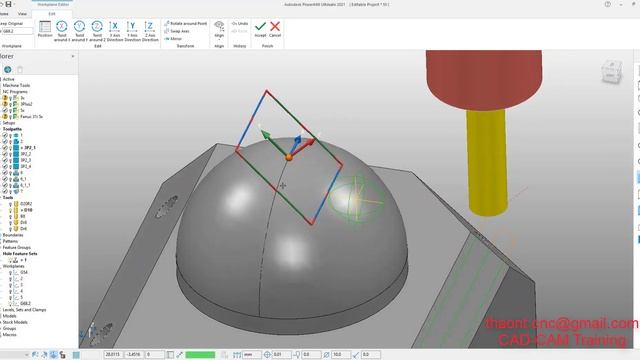The height and width of the screenshot is (360, 640).
Task: Click the green progress bar in status bar
Action: [200, 355]
